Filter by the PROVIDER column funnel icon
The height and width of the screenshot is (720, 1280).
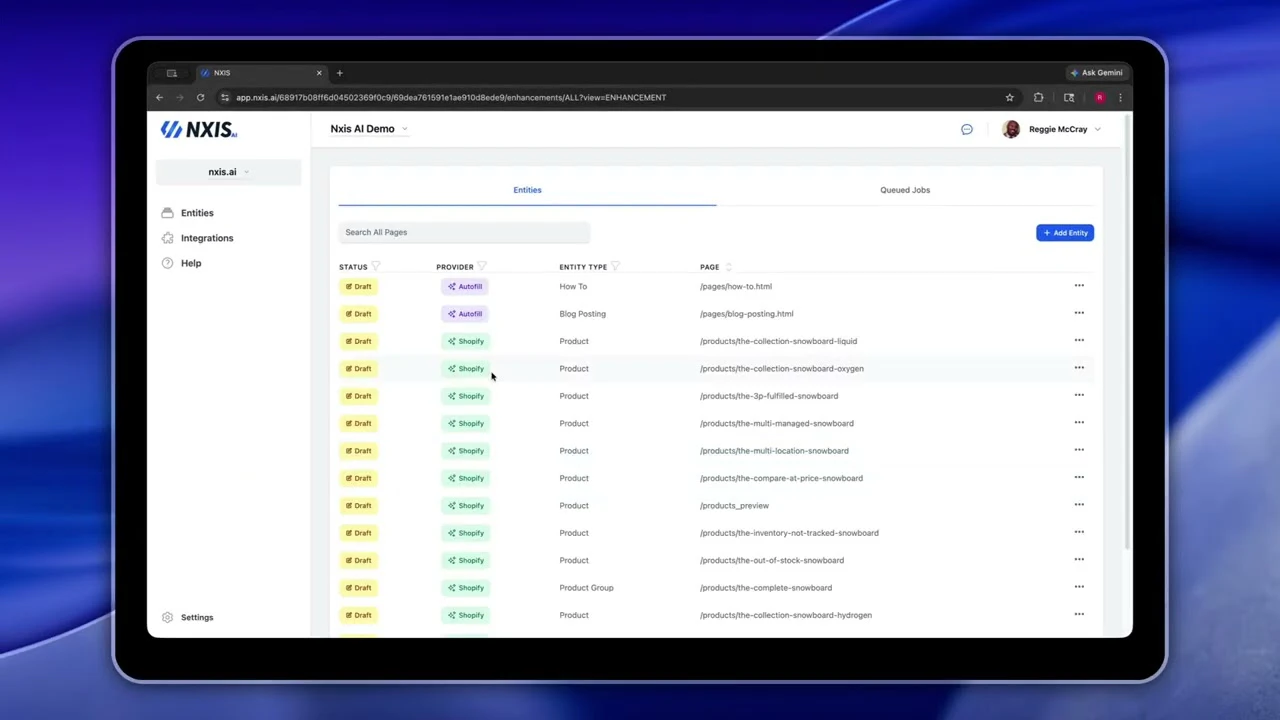click(482, 266)
